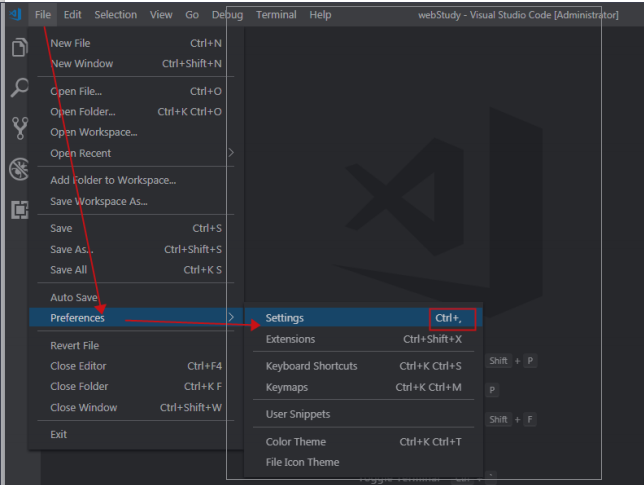
Task: Open Settings from Preferences submenu
Action: point(363,318)
